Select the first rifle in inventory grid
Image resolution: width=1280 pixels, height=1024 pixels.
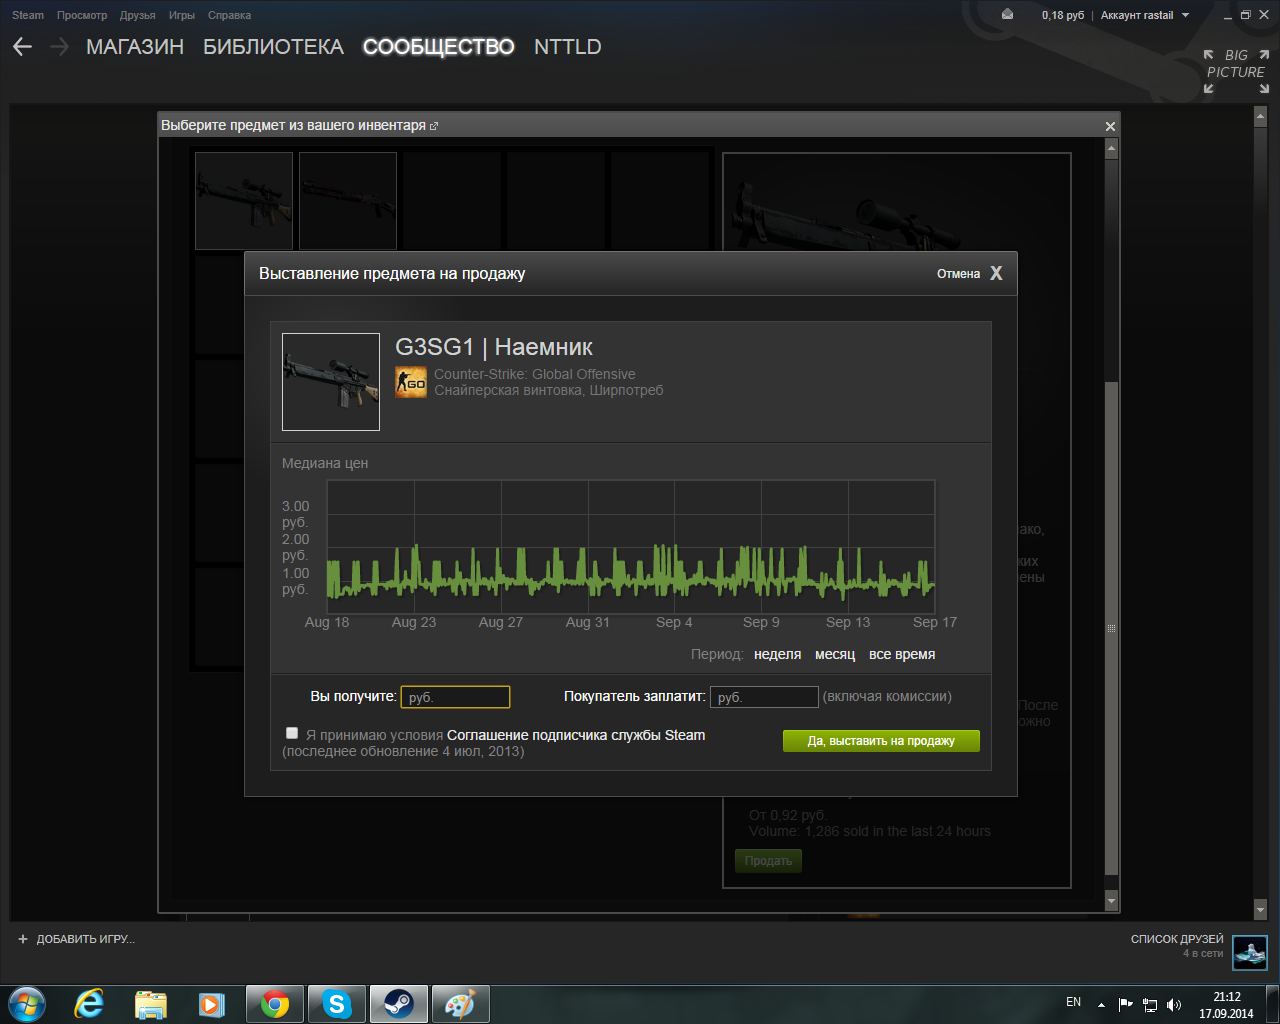[x=244, y=201]
